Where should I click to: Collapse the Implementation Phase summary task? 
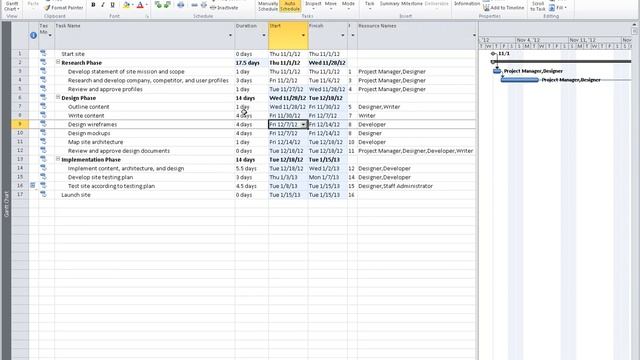58,159
